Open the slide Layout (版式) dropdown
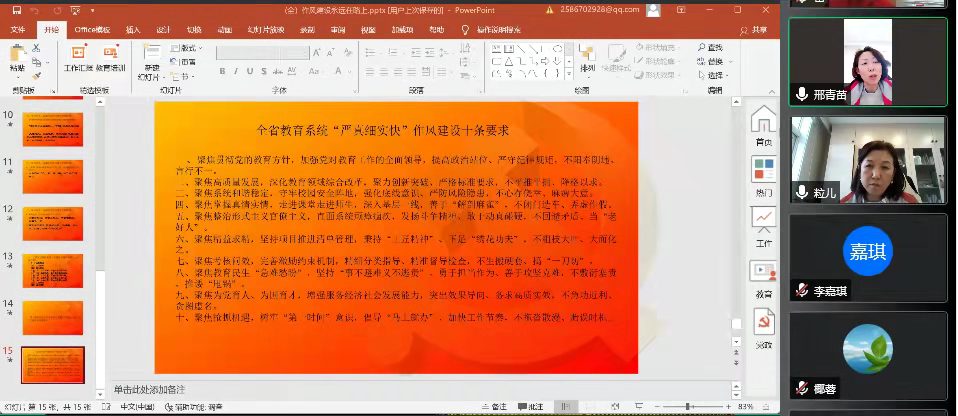958x416 pixels. [x=186, y=48]
